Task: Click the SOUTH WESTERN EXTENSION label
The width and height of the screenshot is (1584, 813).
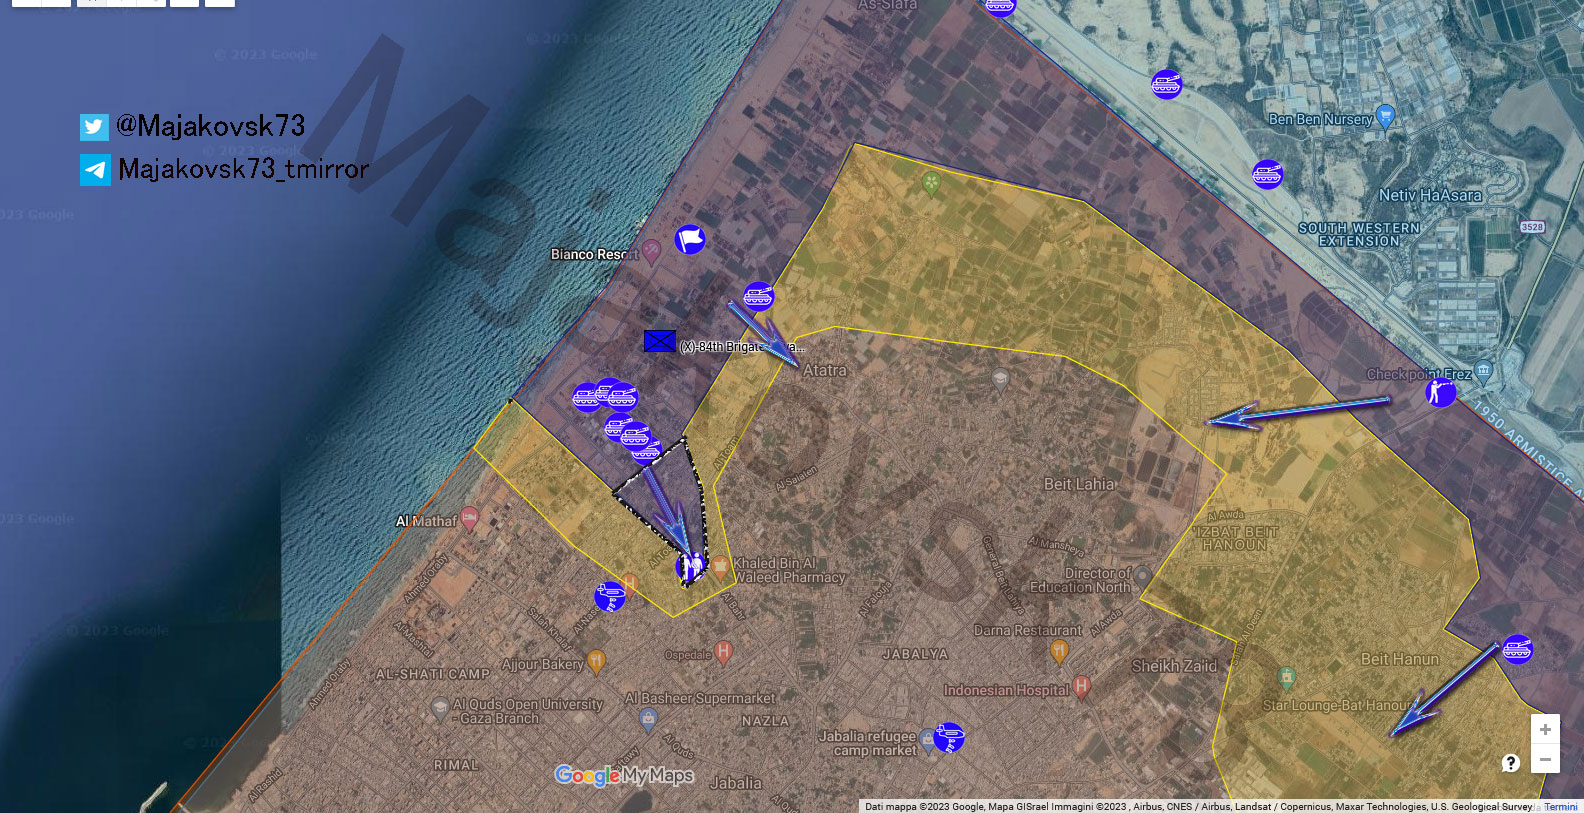Action: (1359, 235)
